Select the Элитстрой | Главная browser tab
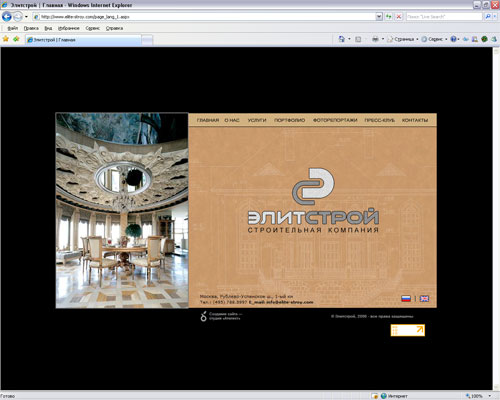This screenshot has height=400, width=500. [83, 40]
